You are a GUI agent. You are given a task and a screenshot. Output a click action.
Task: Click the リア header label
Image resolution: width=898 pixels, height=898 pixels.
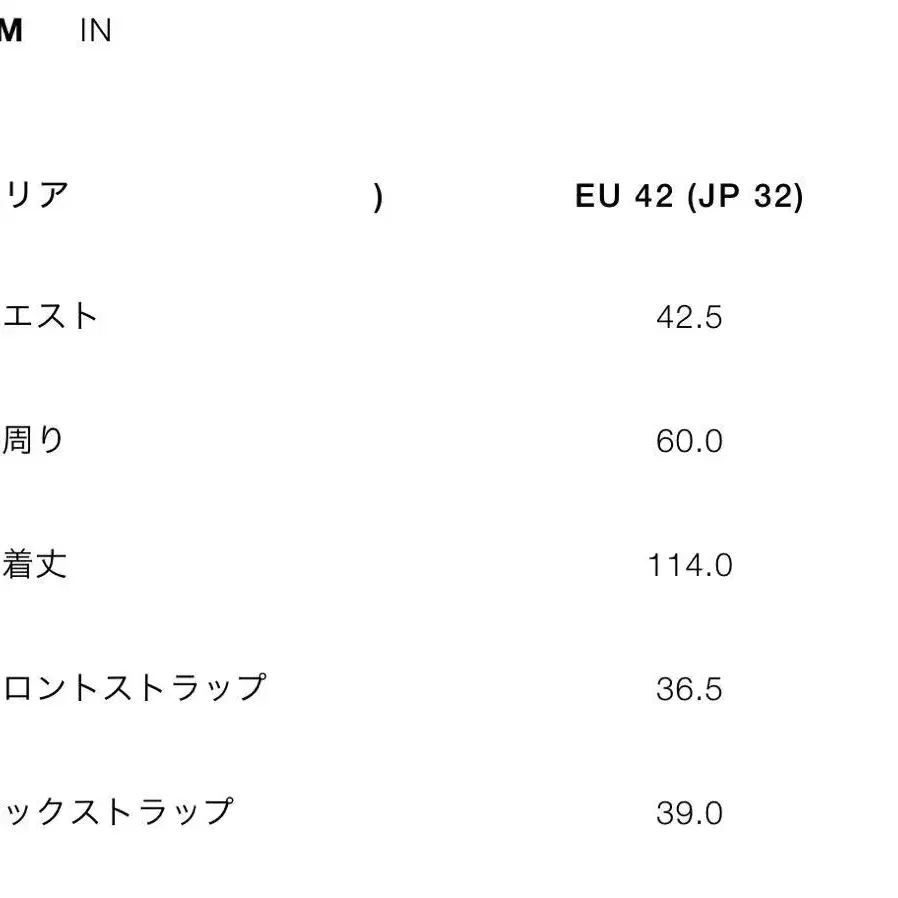(x=36, y=194)
